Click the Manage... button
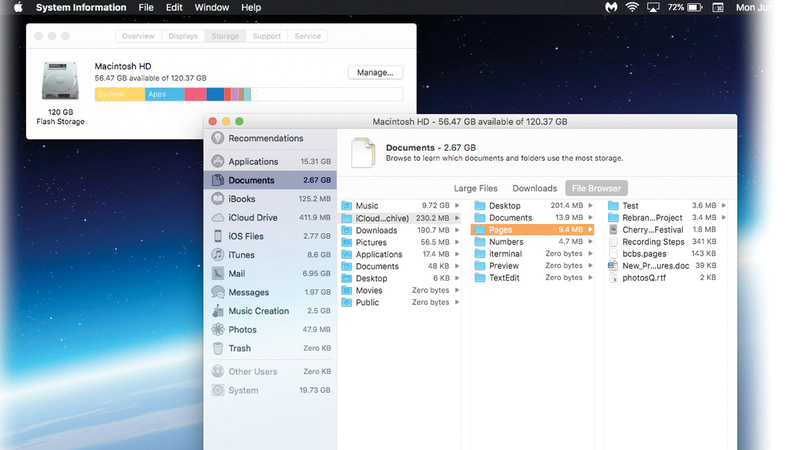 pyautogui.click(x=375, y=72)
